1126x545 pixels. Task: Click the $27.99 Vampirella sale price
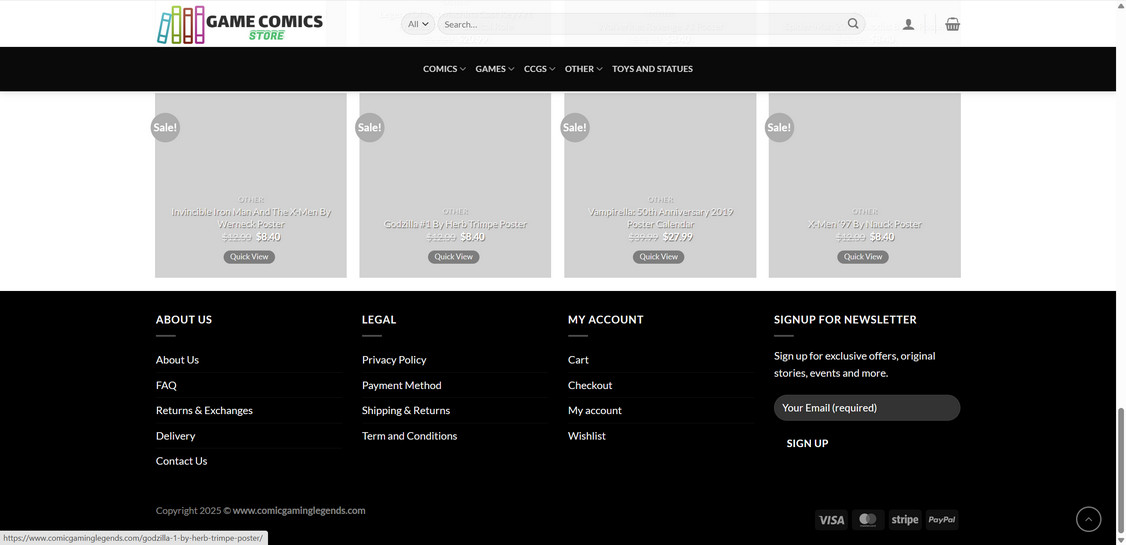pos(677,236)
